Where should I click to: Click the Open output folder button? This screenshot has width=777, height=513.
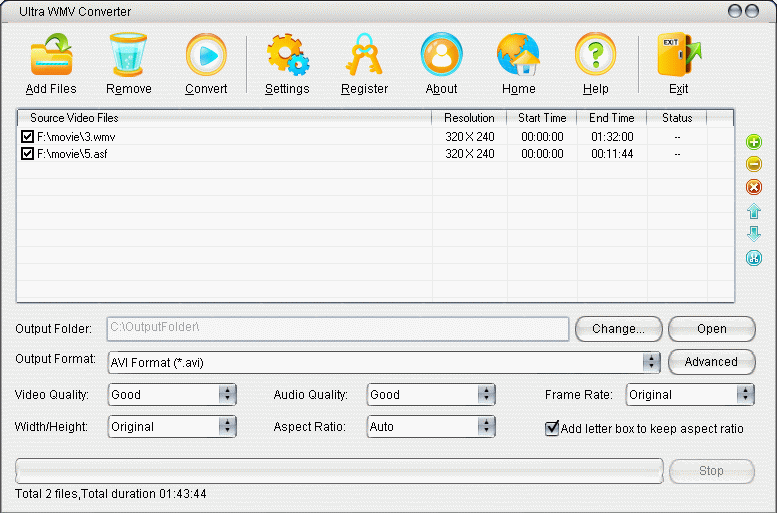[x=712, y=329]
